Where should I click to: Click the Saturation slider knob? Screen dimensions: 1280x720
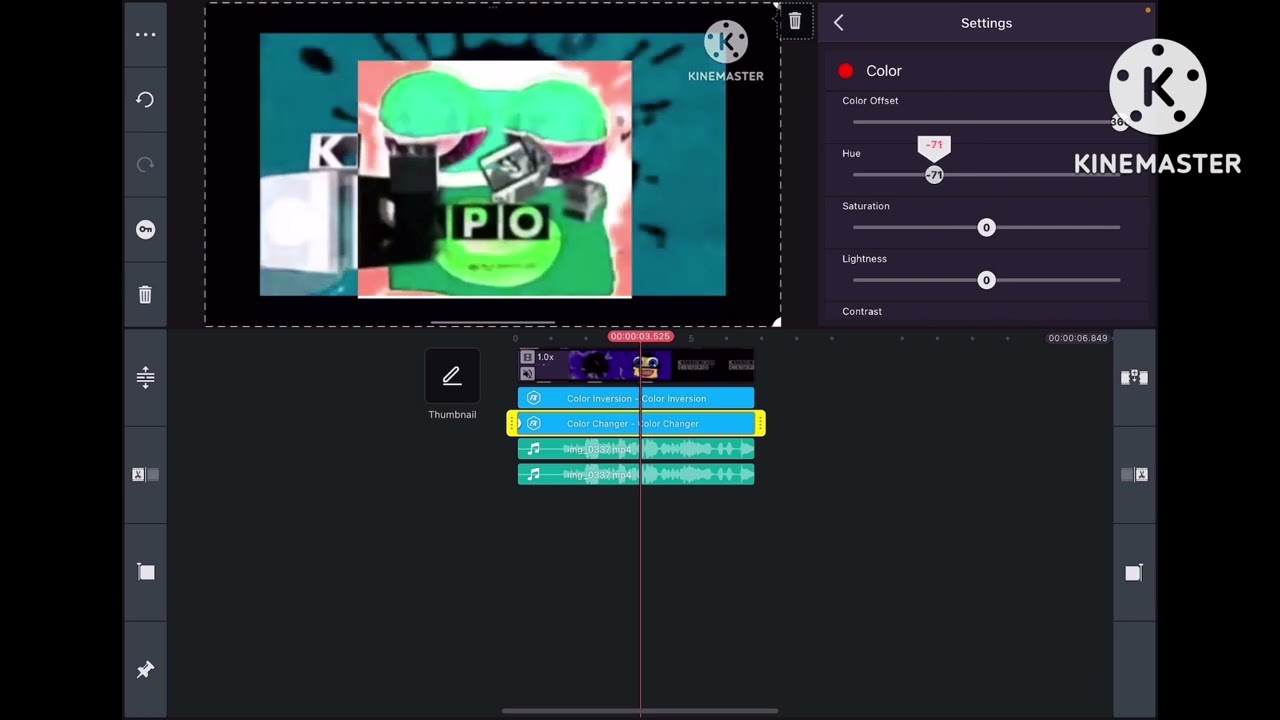(986, 228)
